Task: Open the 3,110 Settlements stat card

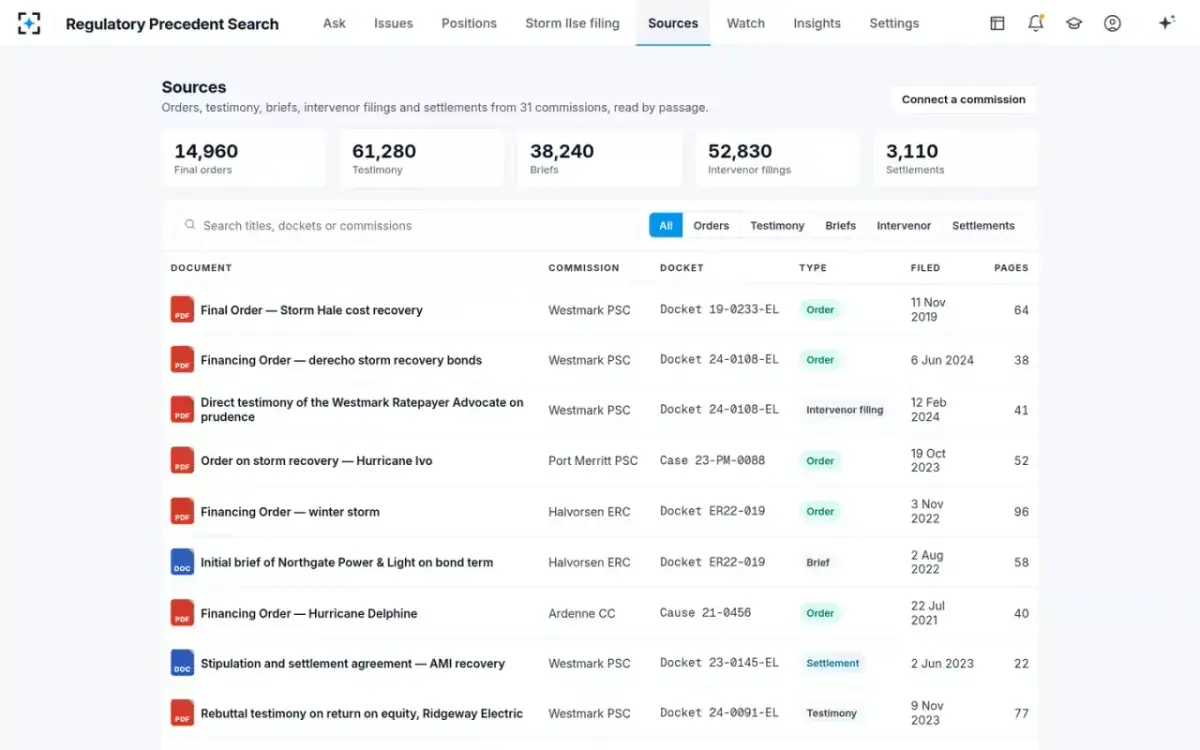Action: (956, 159)
